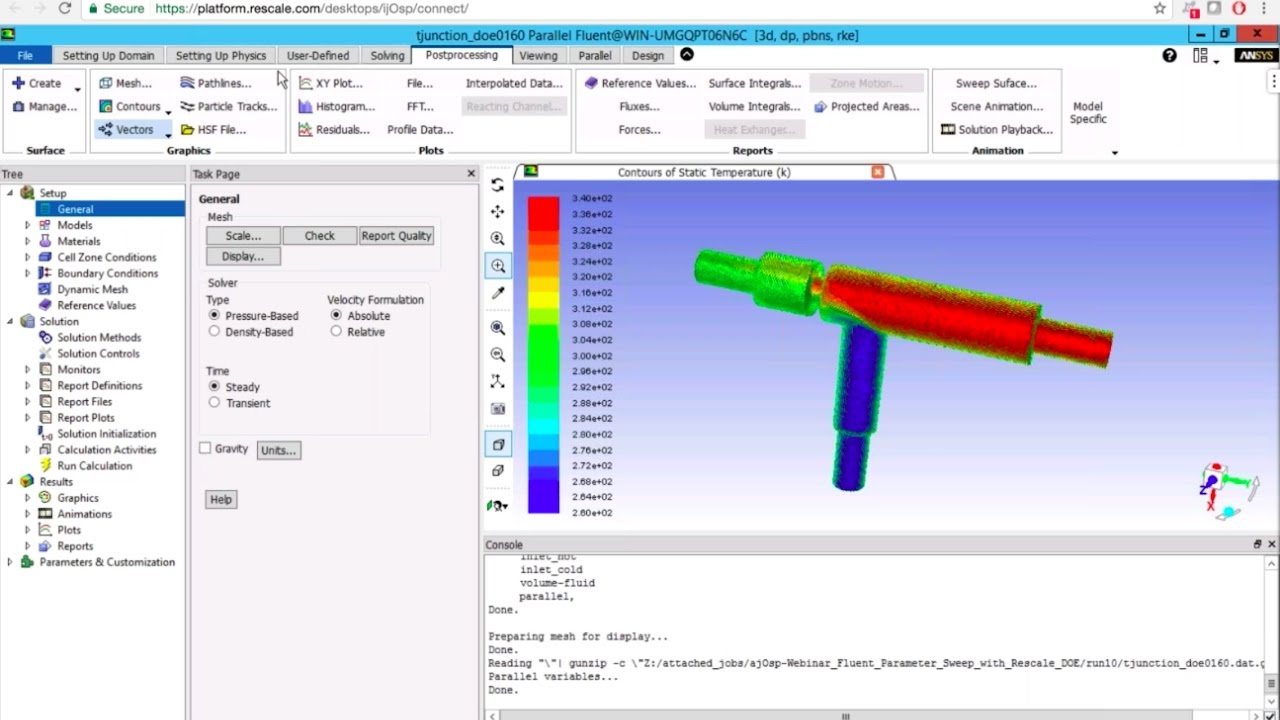The image size is (1280, 720).
Task: Open the Mesh display graphics tool
Action: tap(125, 83)
